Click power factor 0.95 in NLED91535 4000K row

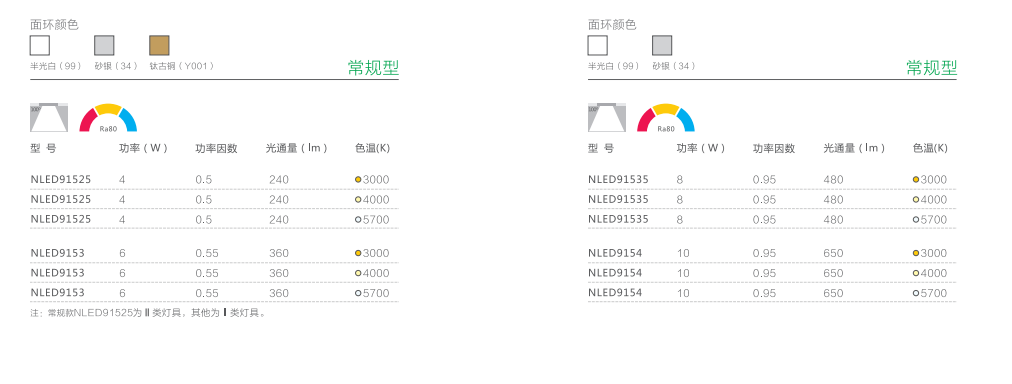pyautogui.click(x=765, y=199)
